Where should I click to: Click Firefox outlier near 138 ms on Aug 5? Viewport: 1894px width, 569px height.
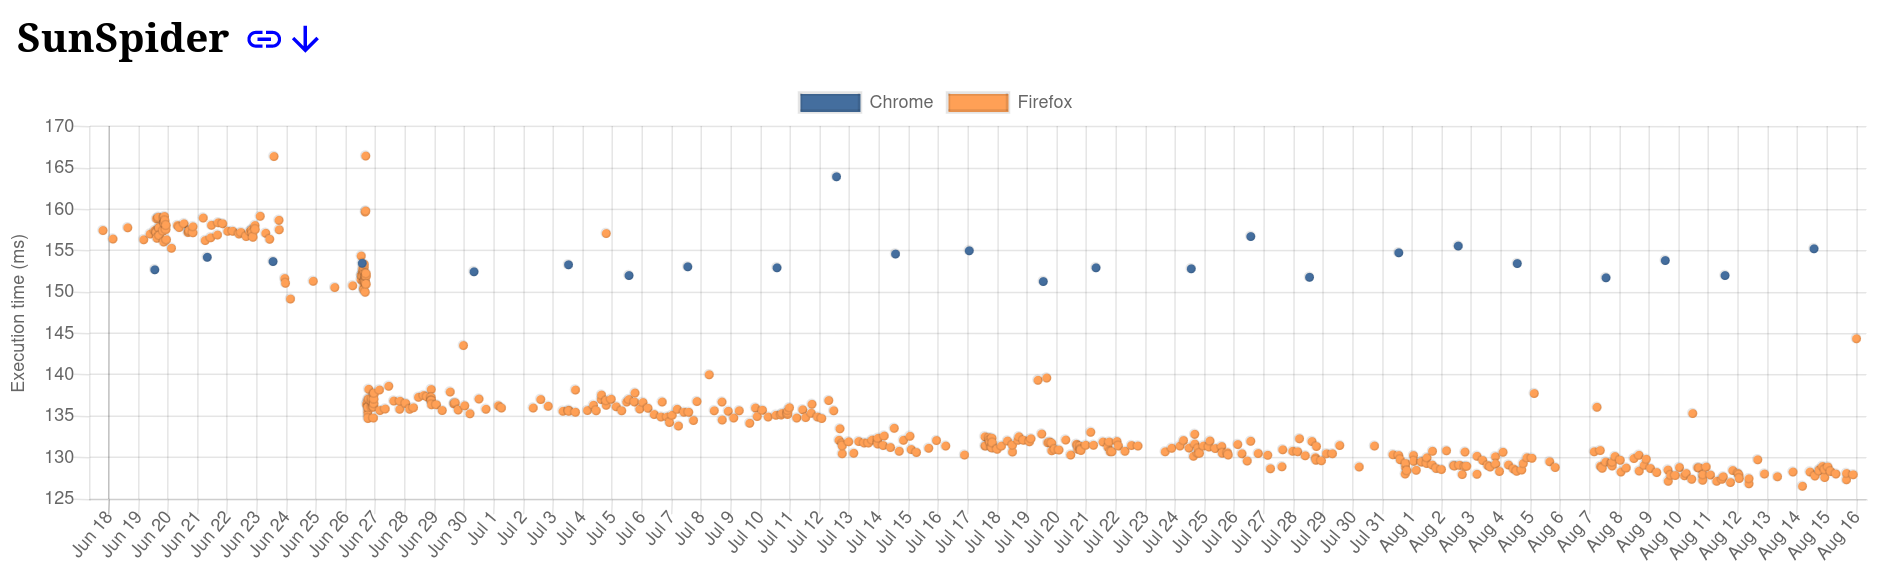tap(1534, 394)
